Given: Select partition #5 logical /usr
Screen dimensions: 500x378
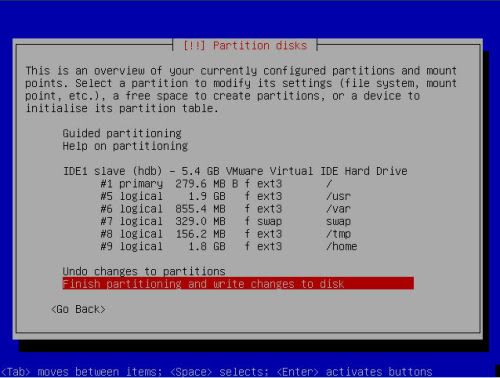Looking at the screenshot, I should point(226,196).
